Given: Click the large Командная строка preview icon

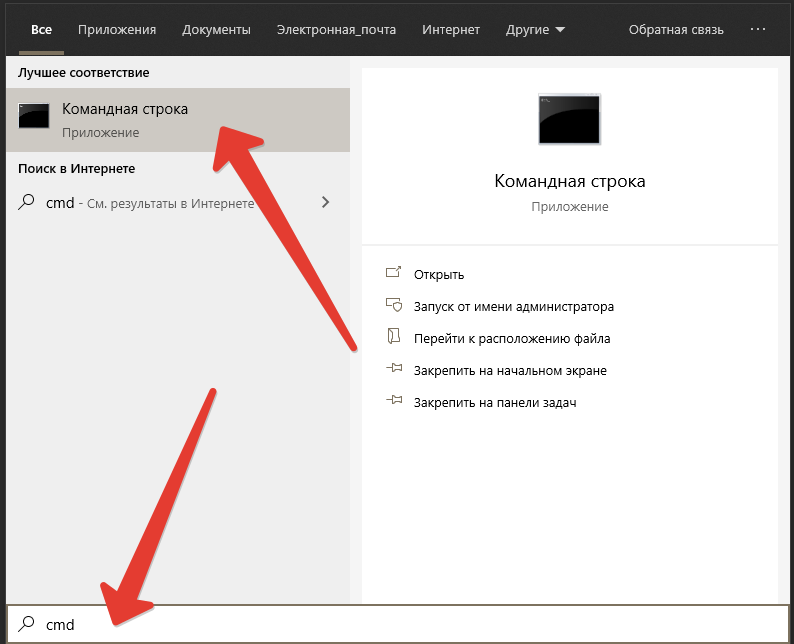Looking at the screenshot, I should point(569,120).
